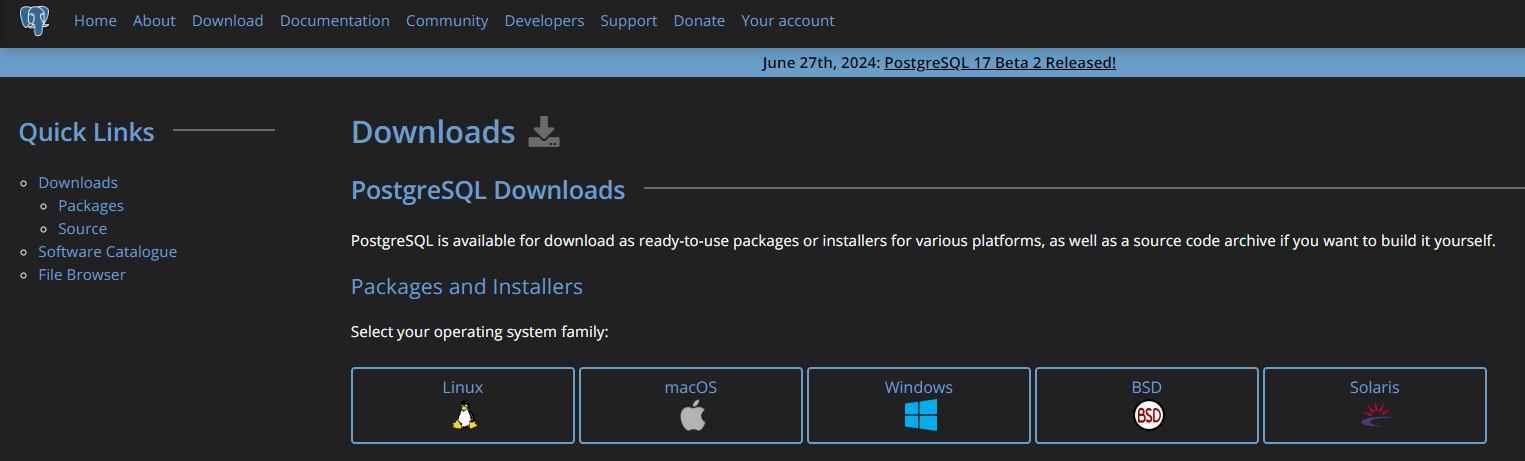
Task: Open Support in the top navigation
Action: [629, 20]
